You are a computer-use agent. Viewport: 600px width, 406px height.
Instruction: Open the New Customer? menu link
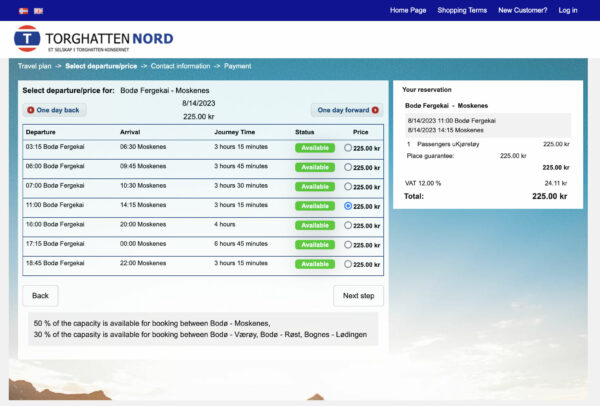pyautogui.click(x=523, y=10)
